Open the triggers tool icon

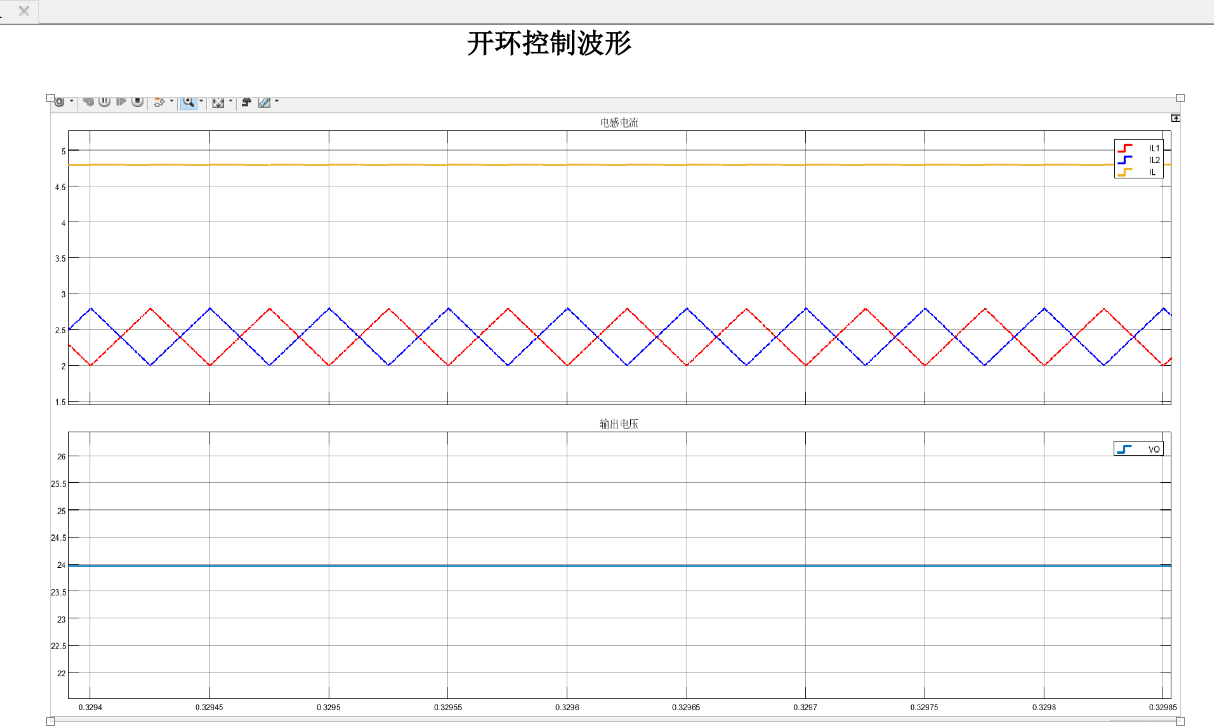[246, 102]
